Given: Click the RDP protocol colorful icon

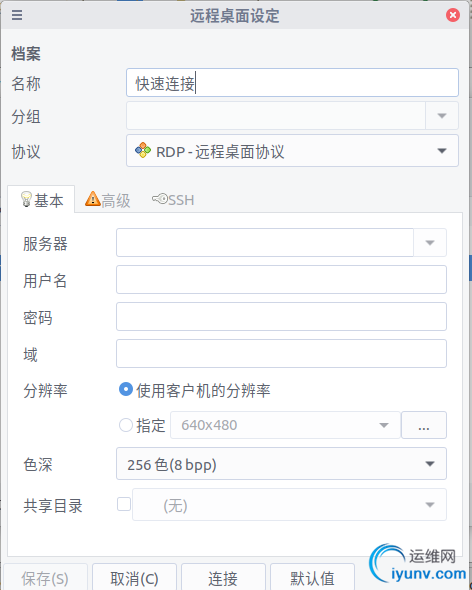Looking at the screenshot, I should click(x=143, y=150).
